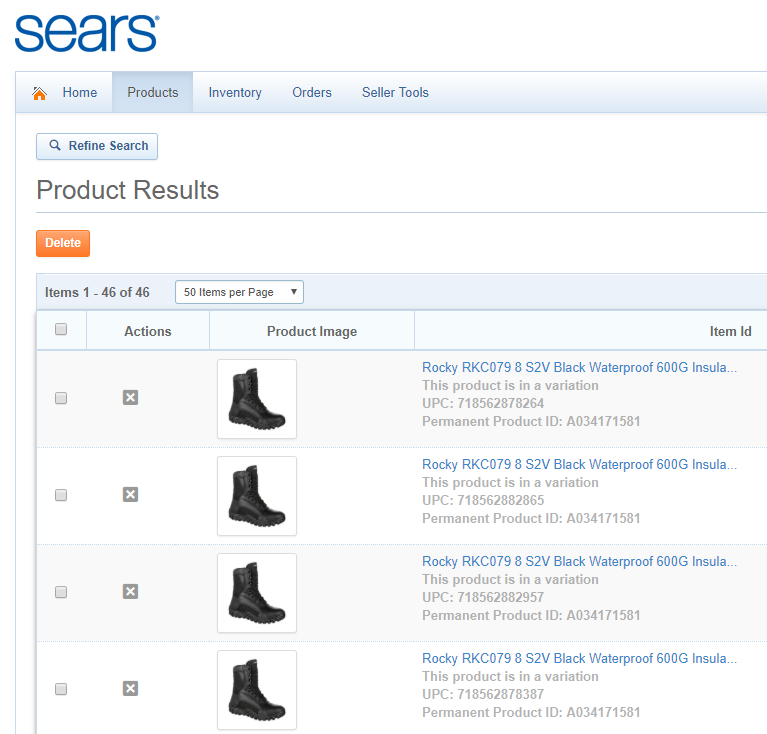Check the box for UPC 718562878264 row

point(61,398)
